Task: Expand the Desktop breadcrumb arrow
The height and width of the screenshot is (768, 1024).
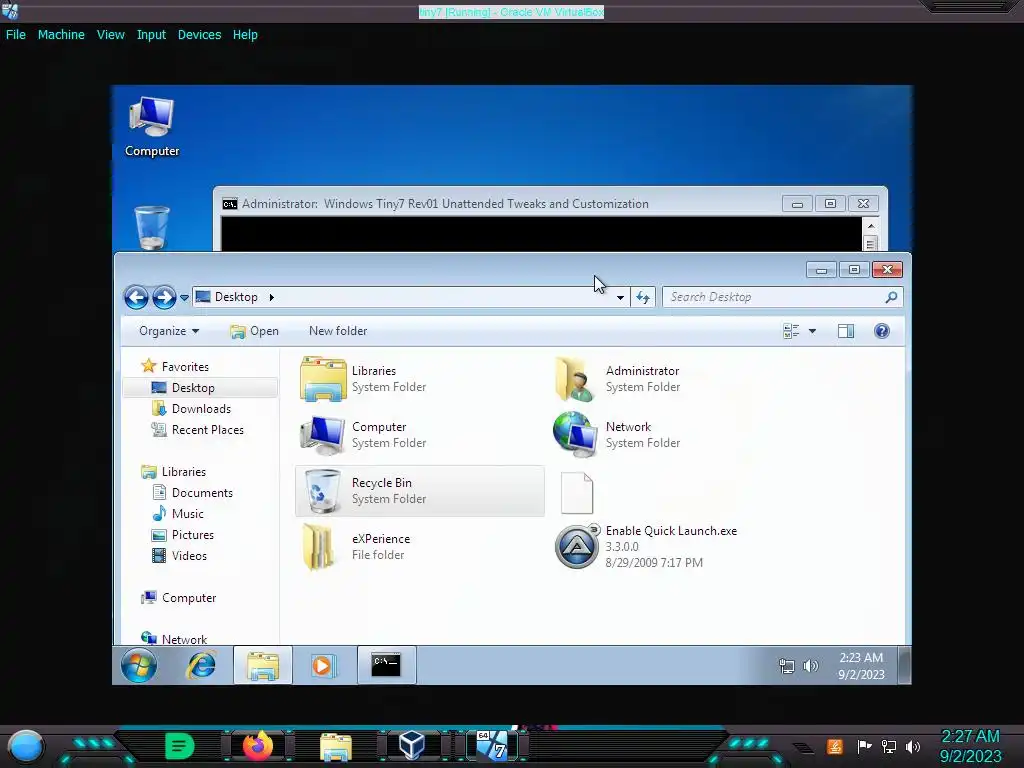Action: (272, 297)
